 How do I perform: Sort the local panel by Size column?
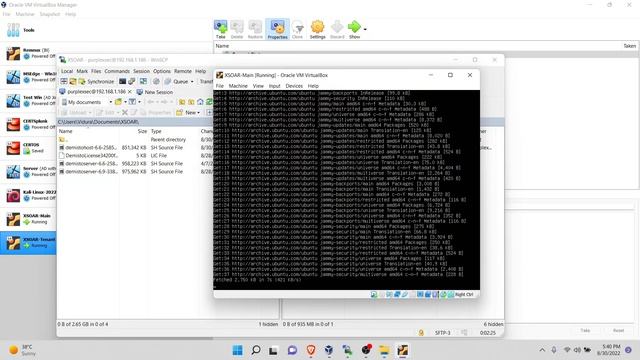(x=142, y=131)
